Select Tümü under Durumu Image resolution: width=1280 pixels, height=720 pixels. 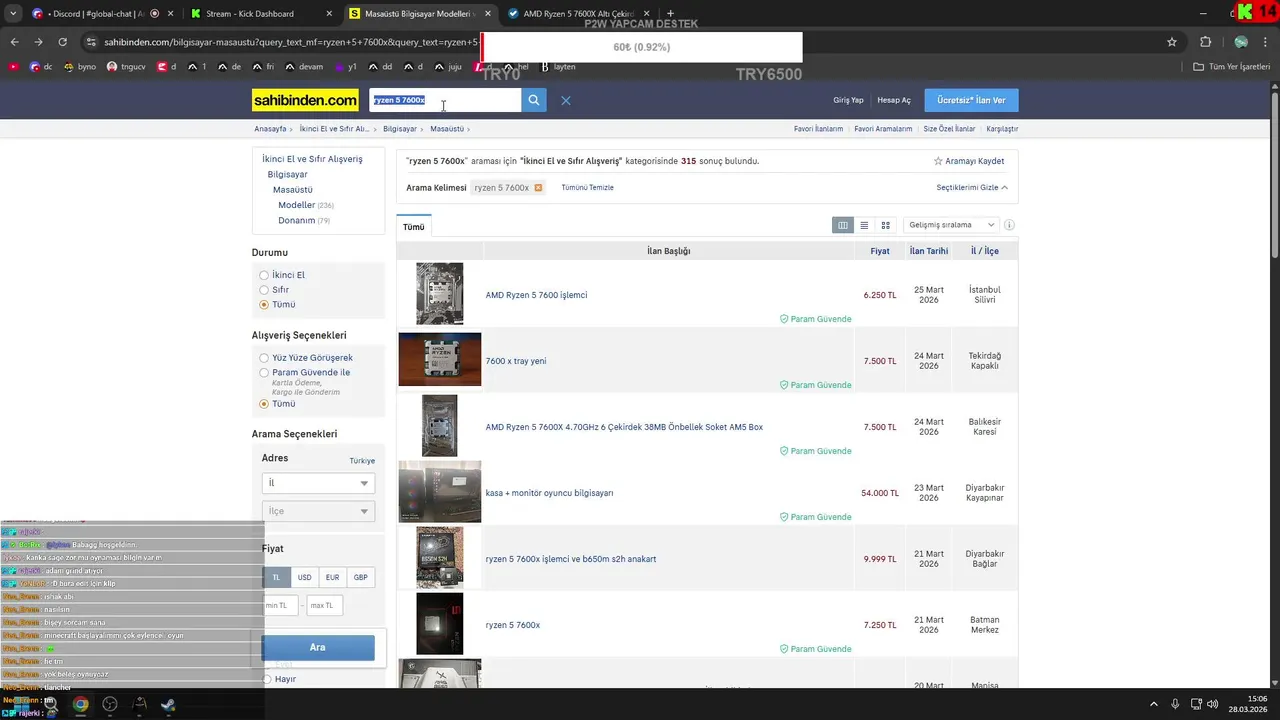(264, 304)
